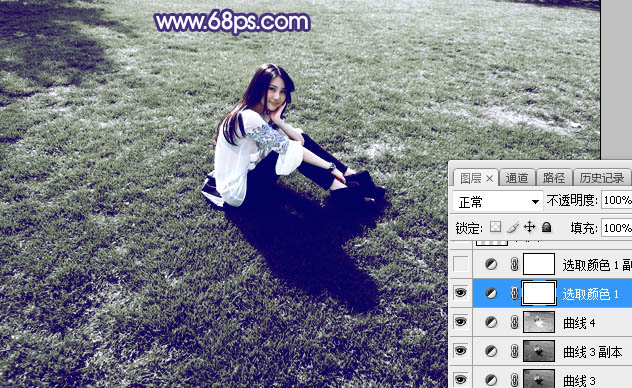
Task: Click the 不透明度 opacity value field
Action: pos(616,200)
